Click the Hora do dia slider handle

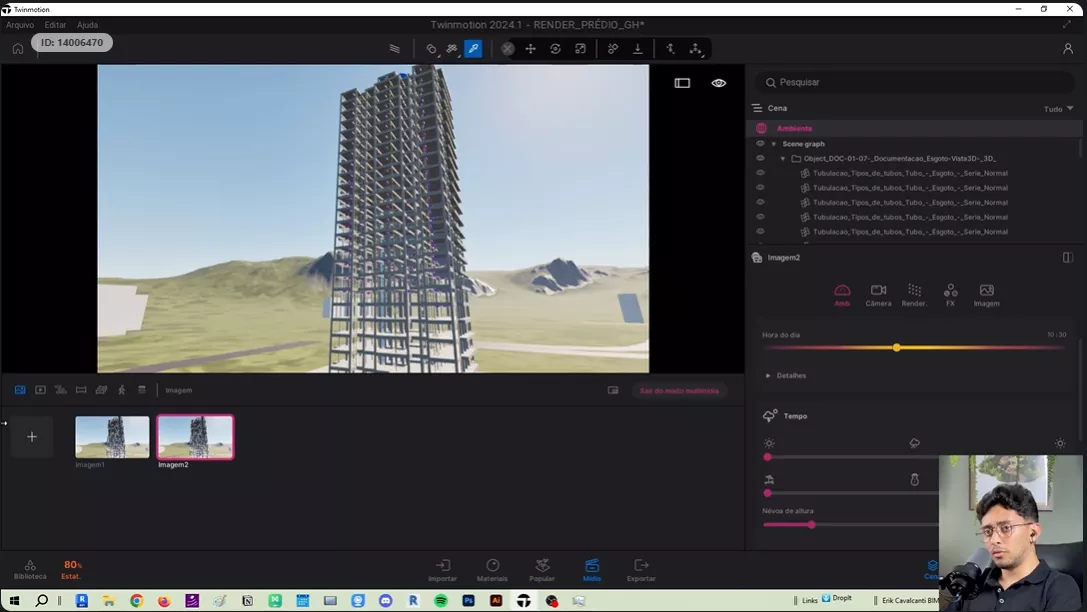click(x=896, y=348)
